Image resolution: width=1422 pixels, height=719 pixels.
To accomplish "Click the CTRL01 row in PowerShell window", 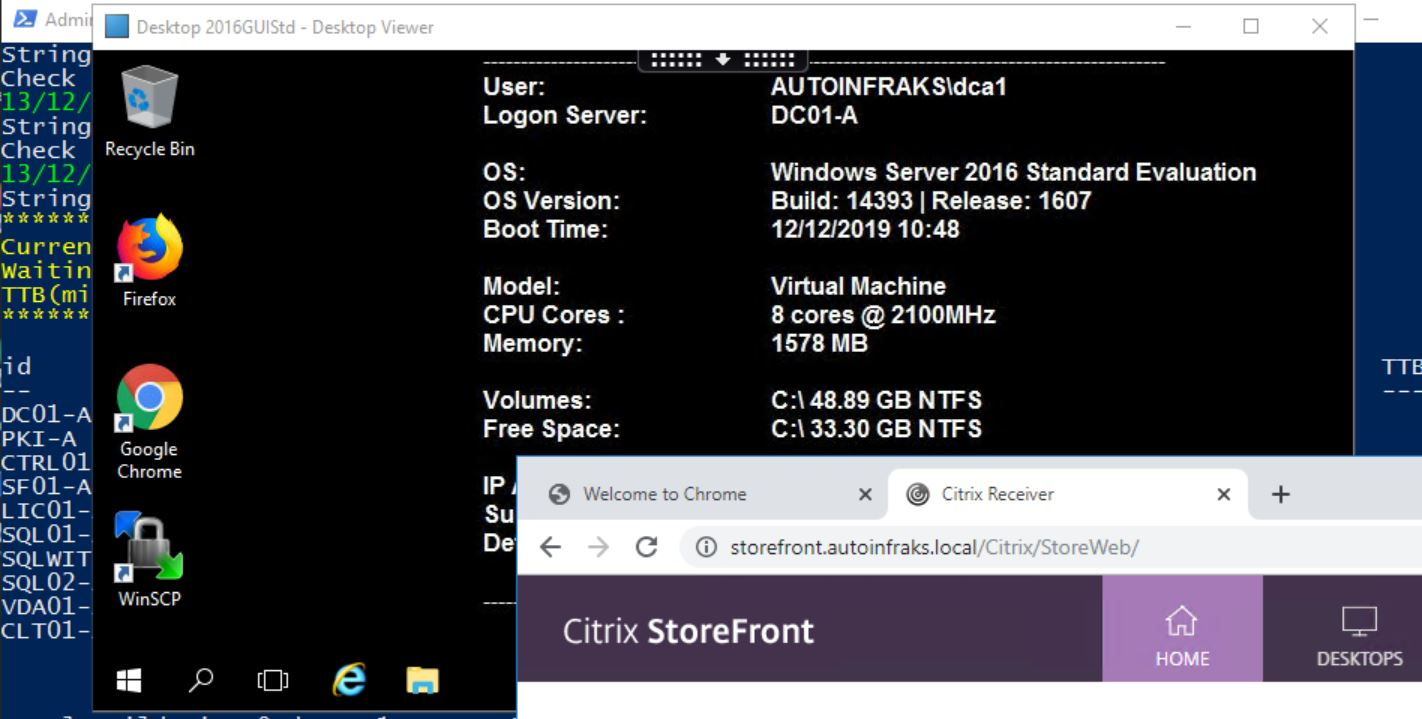I will (x=46, y=463).
